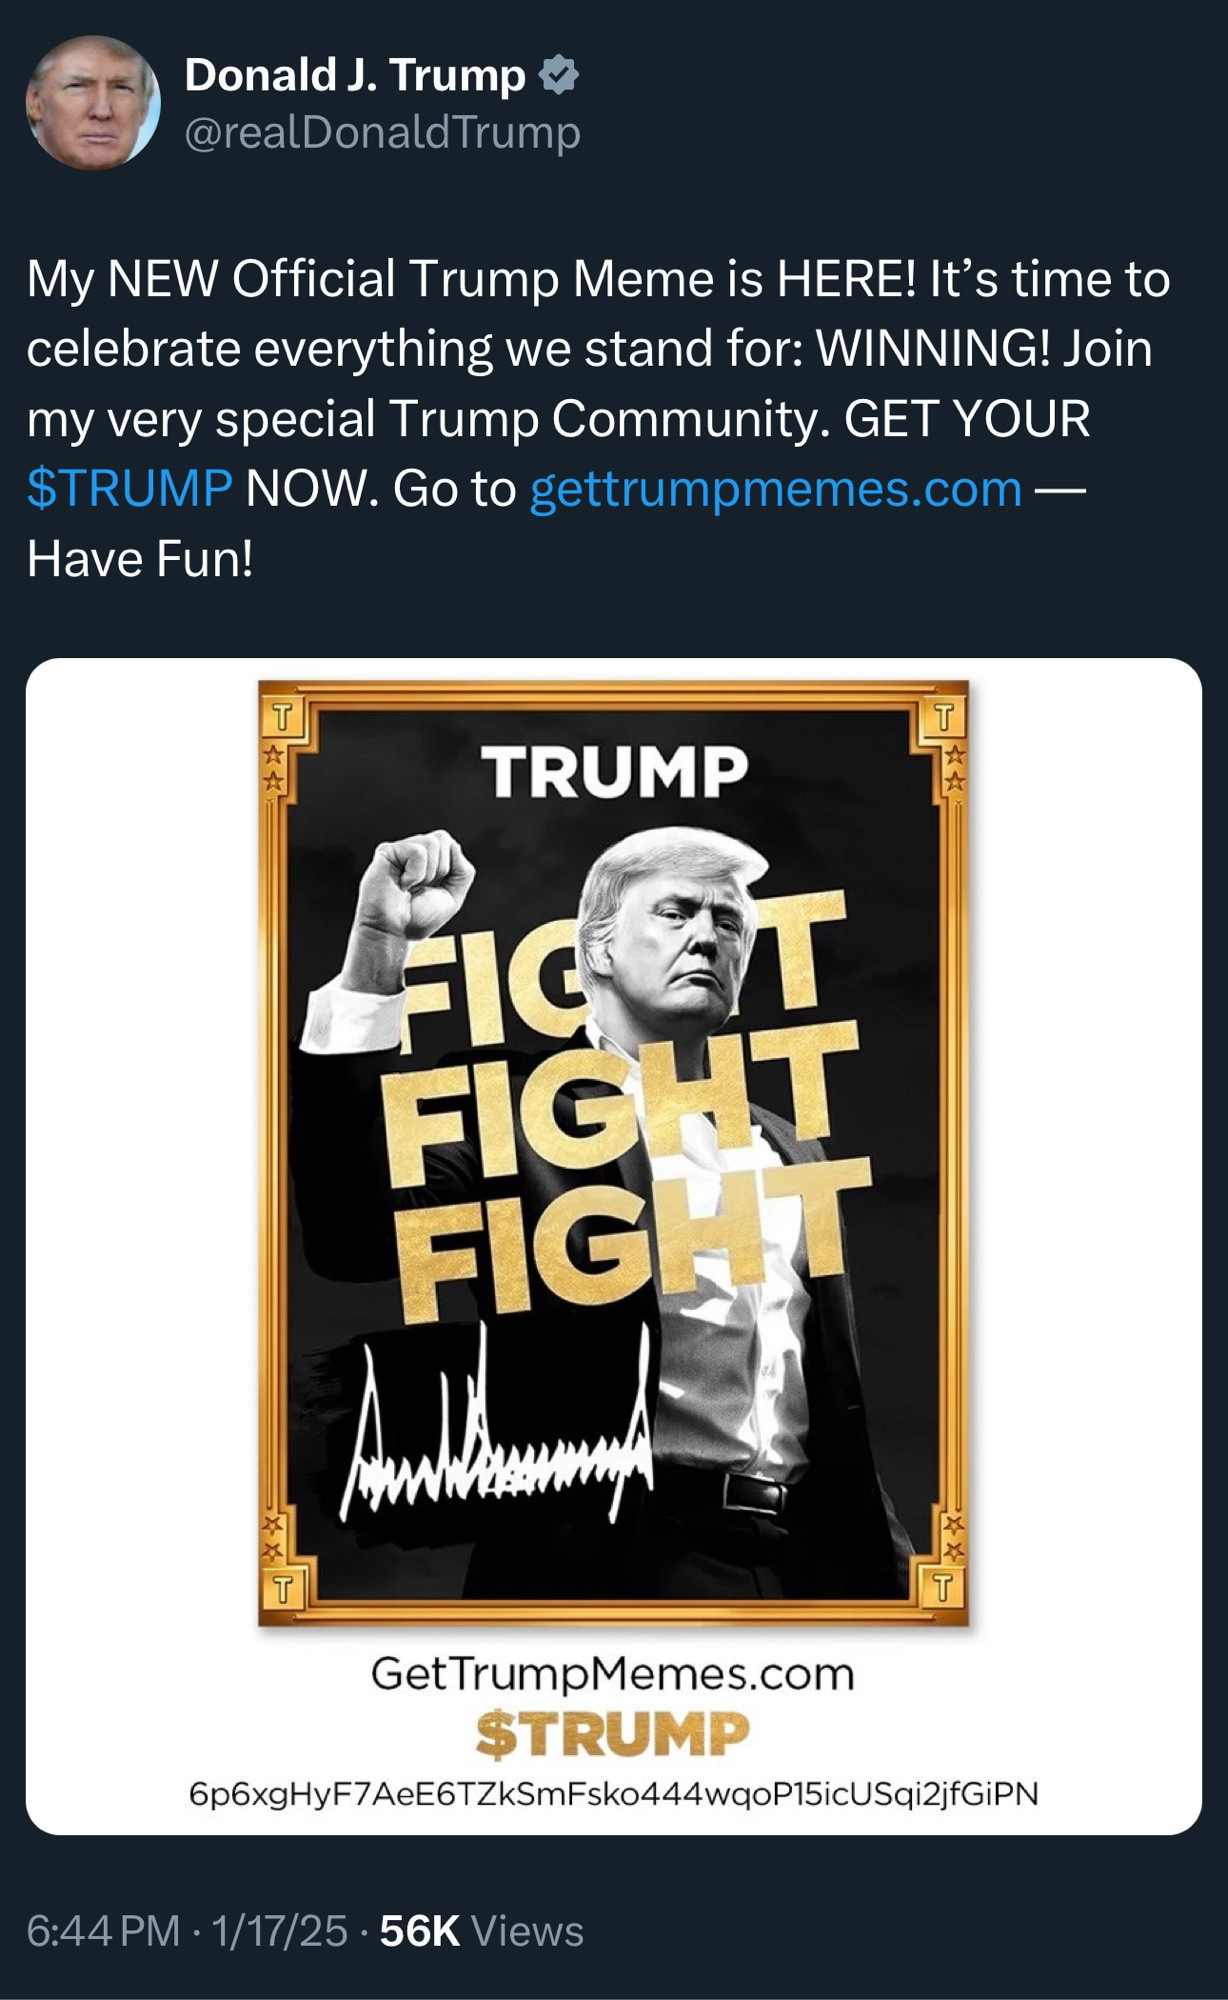
Task: Open the Donald J. Trump display name
Action: pos(355,76)
